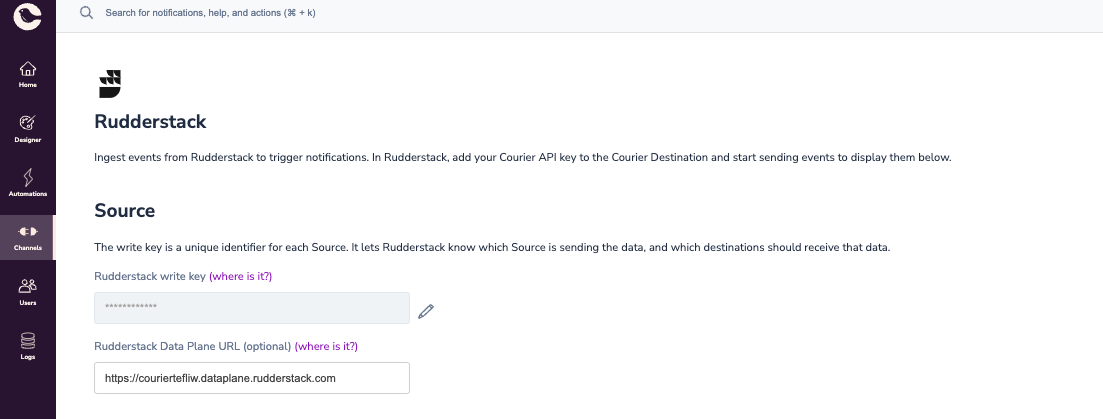Click the masked Rudderstack write key field
Image resolution: width=1103 pixels, height=419 pixels.
click(252, 308)
